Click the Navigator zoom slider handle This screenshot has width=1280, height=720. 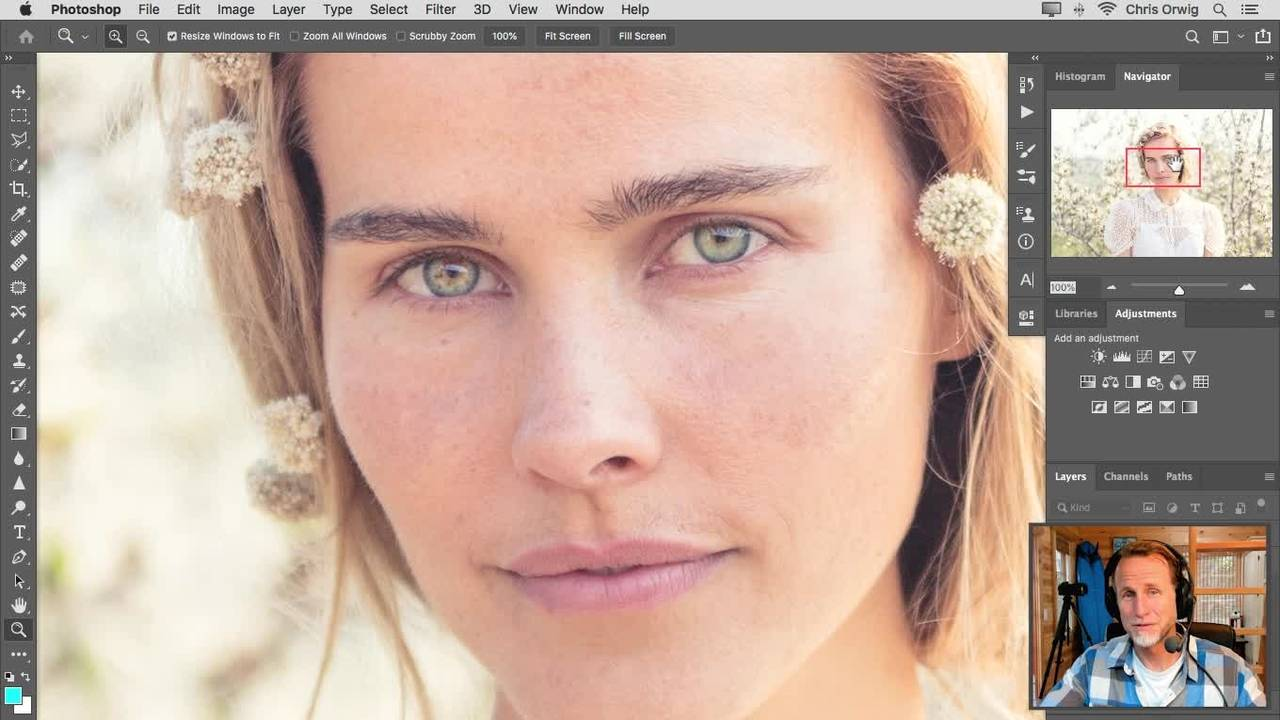click(1179, 290)
